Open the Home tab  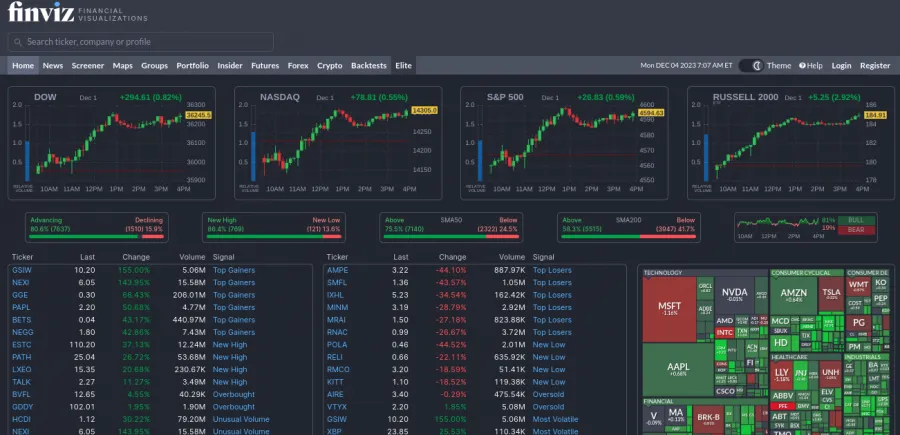coord(23,65)
